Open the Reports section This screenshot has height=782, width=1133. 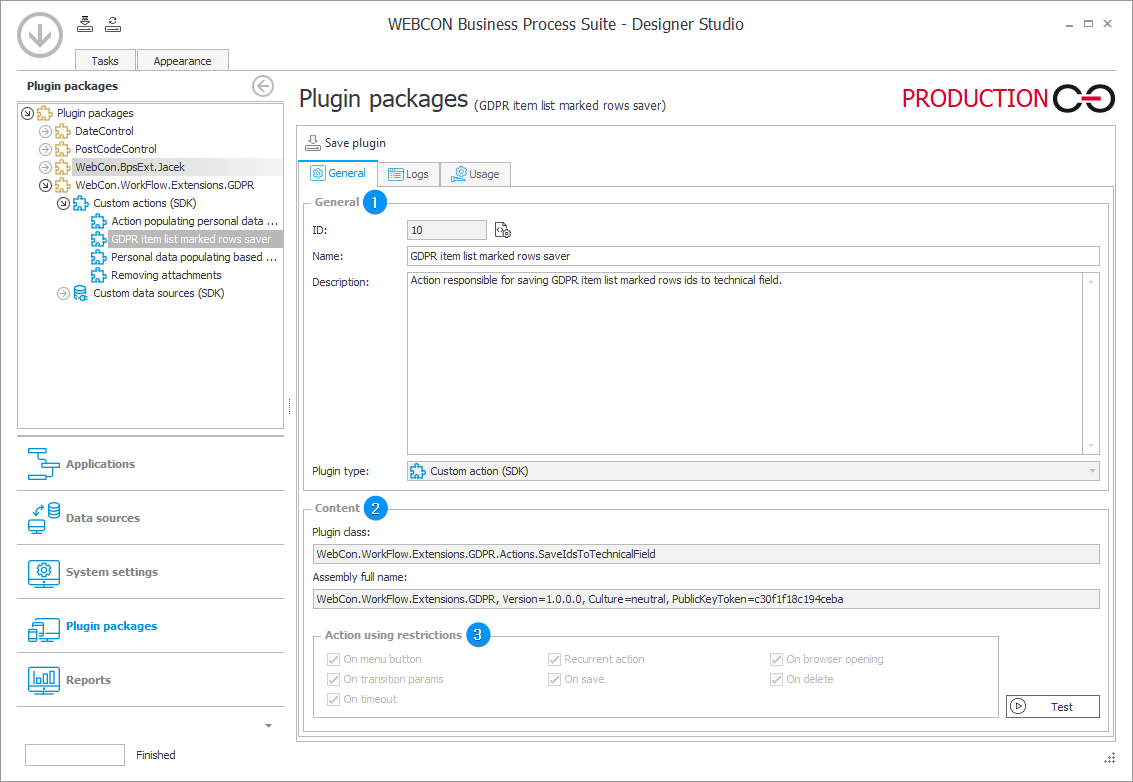[x=150, y=680]
